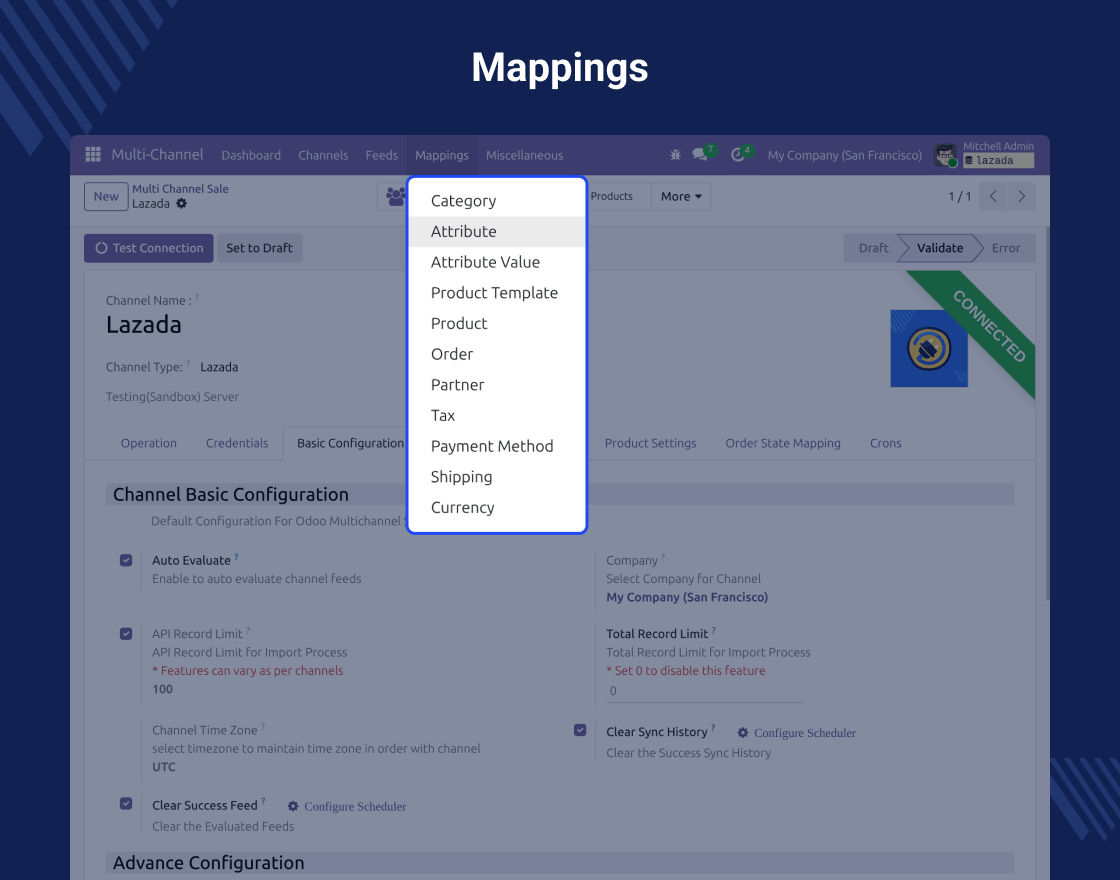Switch to Crons tab
Image resolution: width=1120 pixels, height=880 pixels.
(885, 443)
